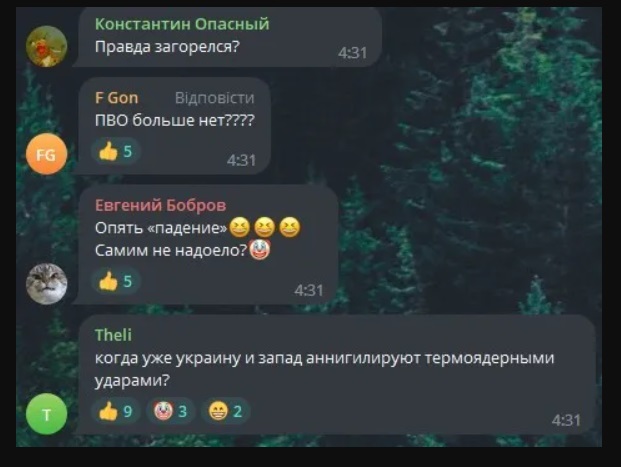Open F Gon's profile name
The image size is (621, 467).
pos(116,98)
